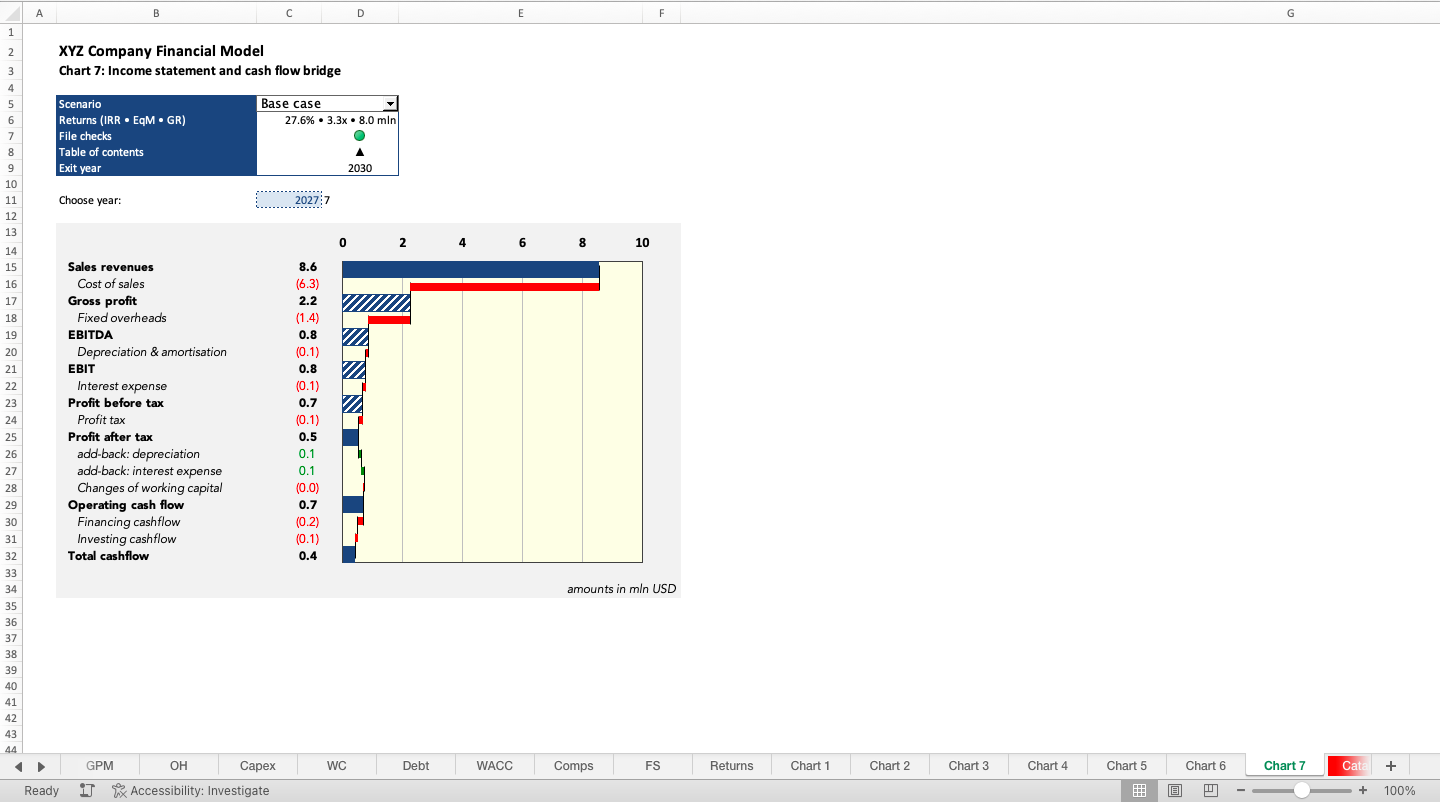Zoom in with the plus button
Screen dimensions: 1440x802
click(1362, 790)
